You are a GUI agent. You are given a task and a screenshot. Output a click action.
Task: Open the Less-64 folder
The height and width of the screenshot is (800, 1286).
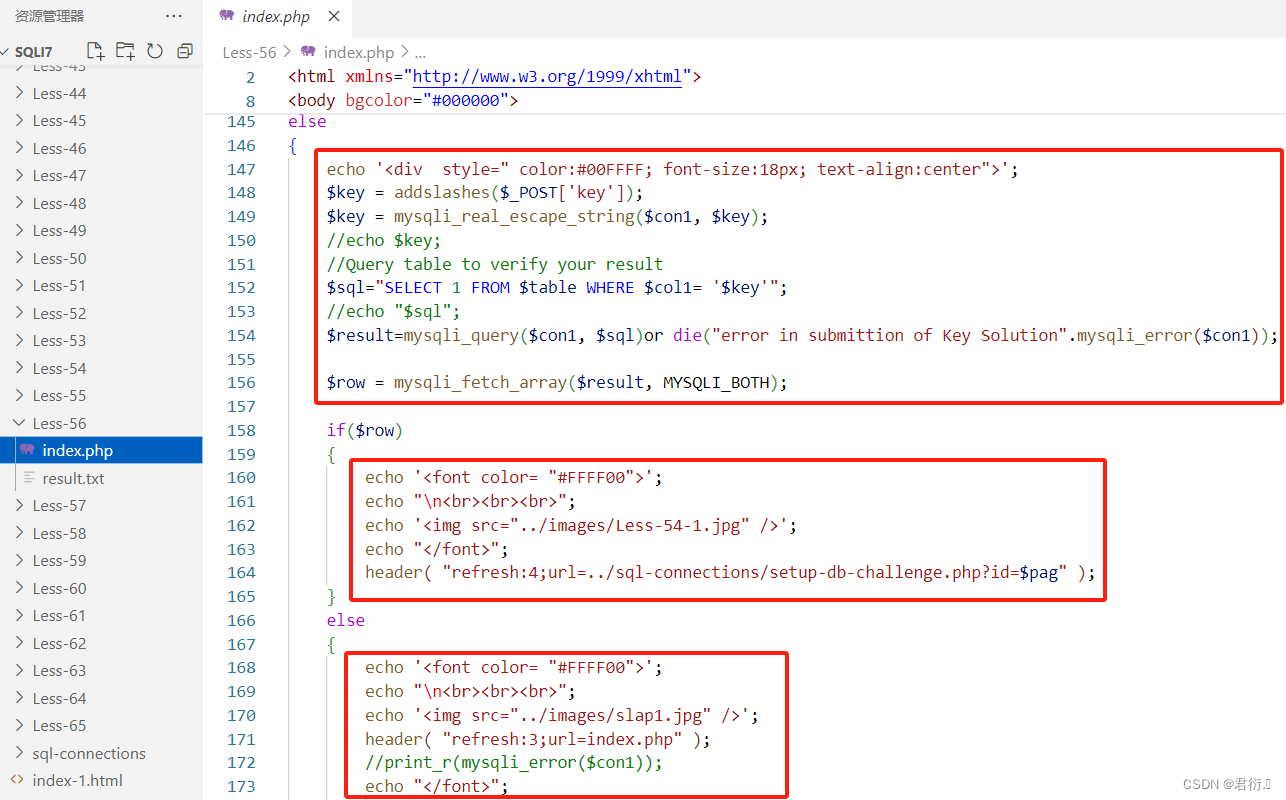tap(101, 698)
